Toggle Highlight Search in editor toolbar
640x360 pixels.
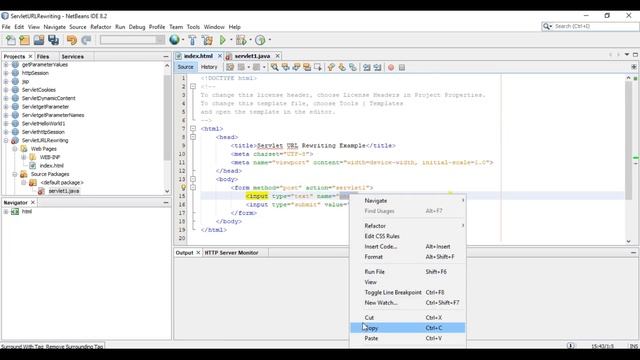click(x=307, y=67)
